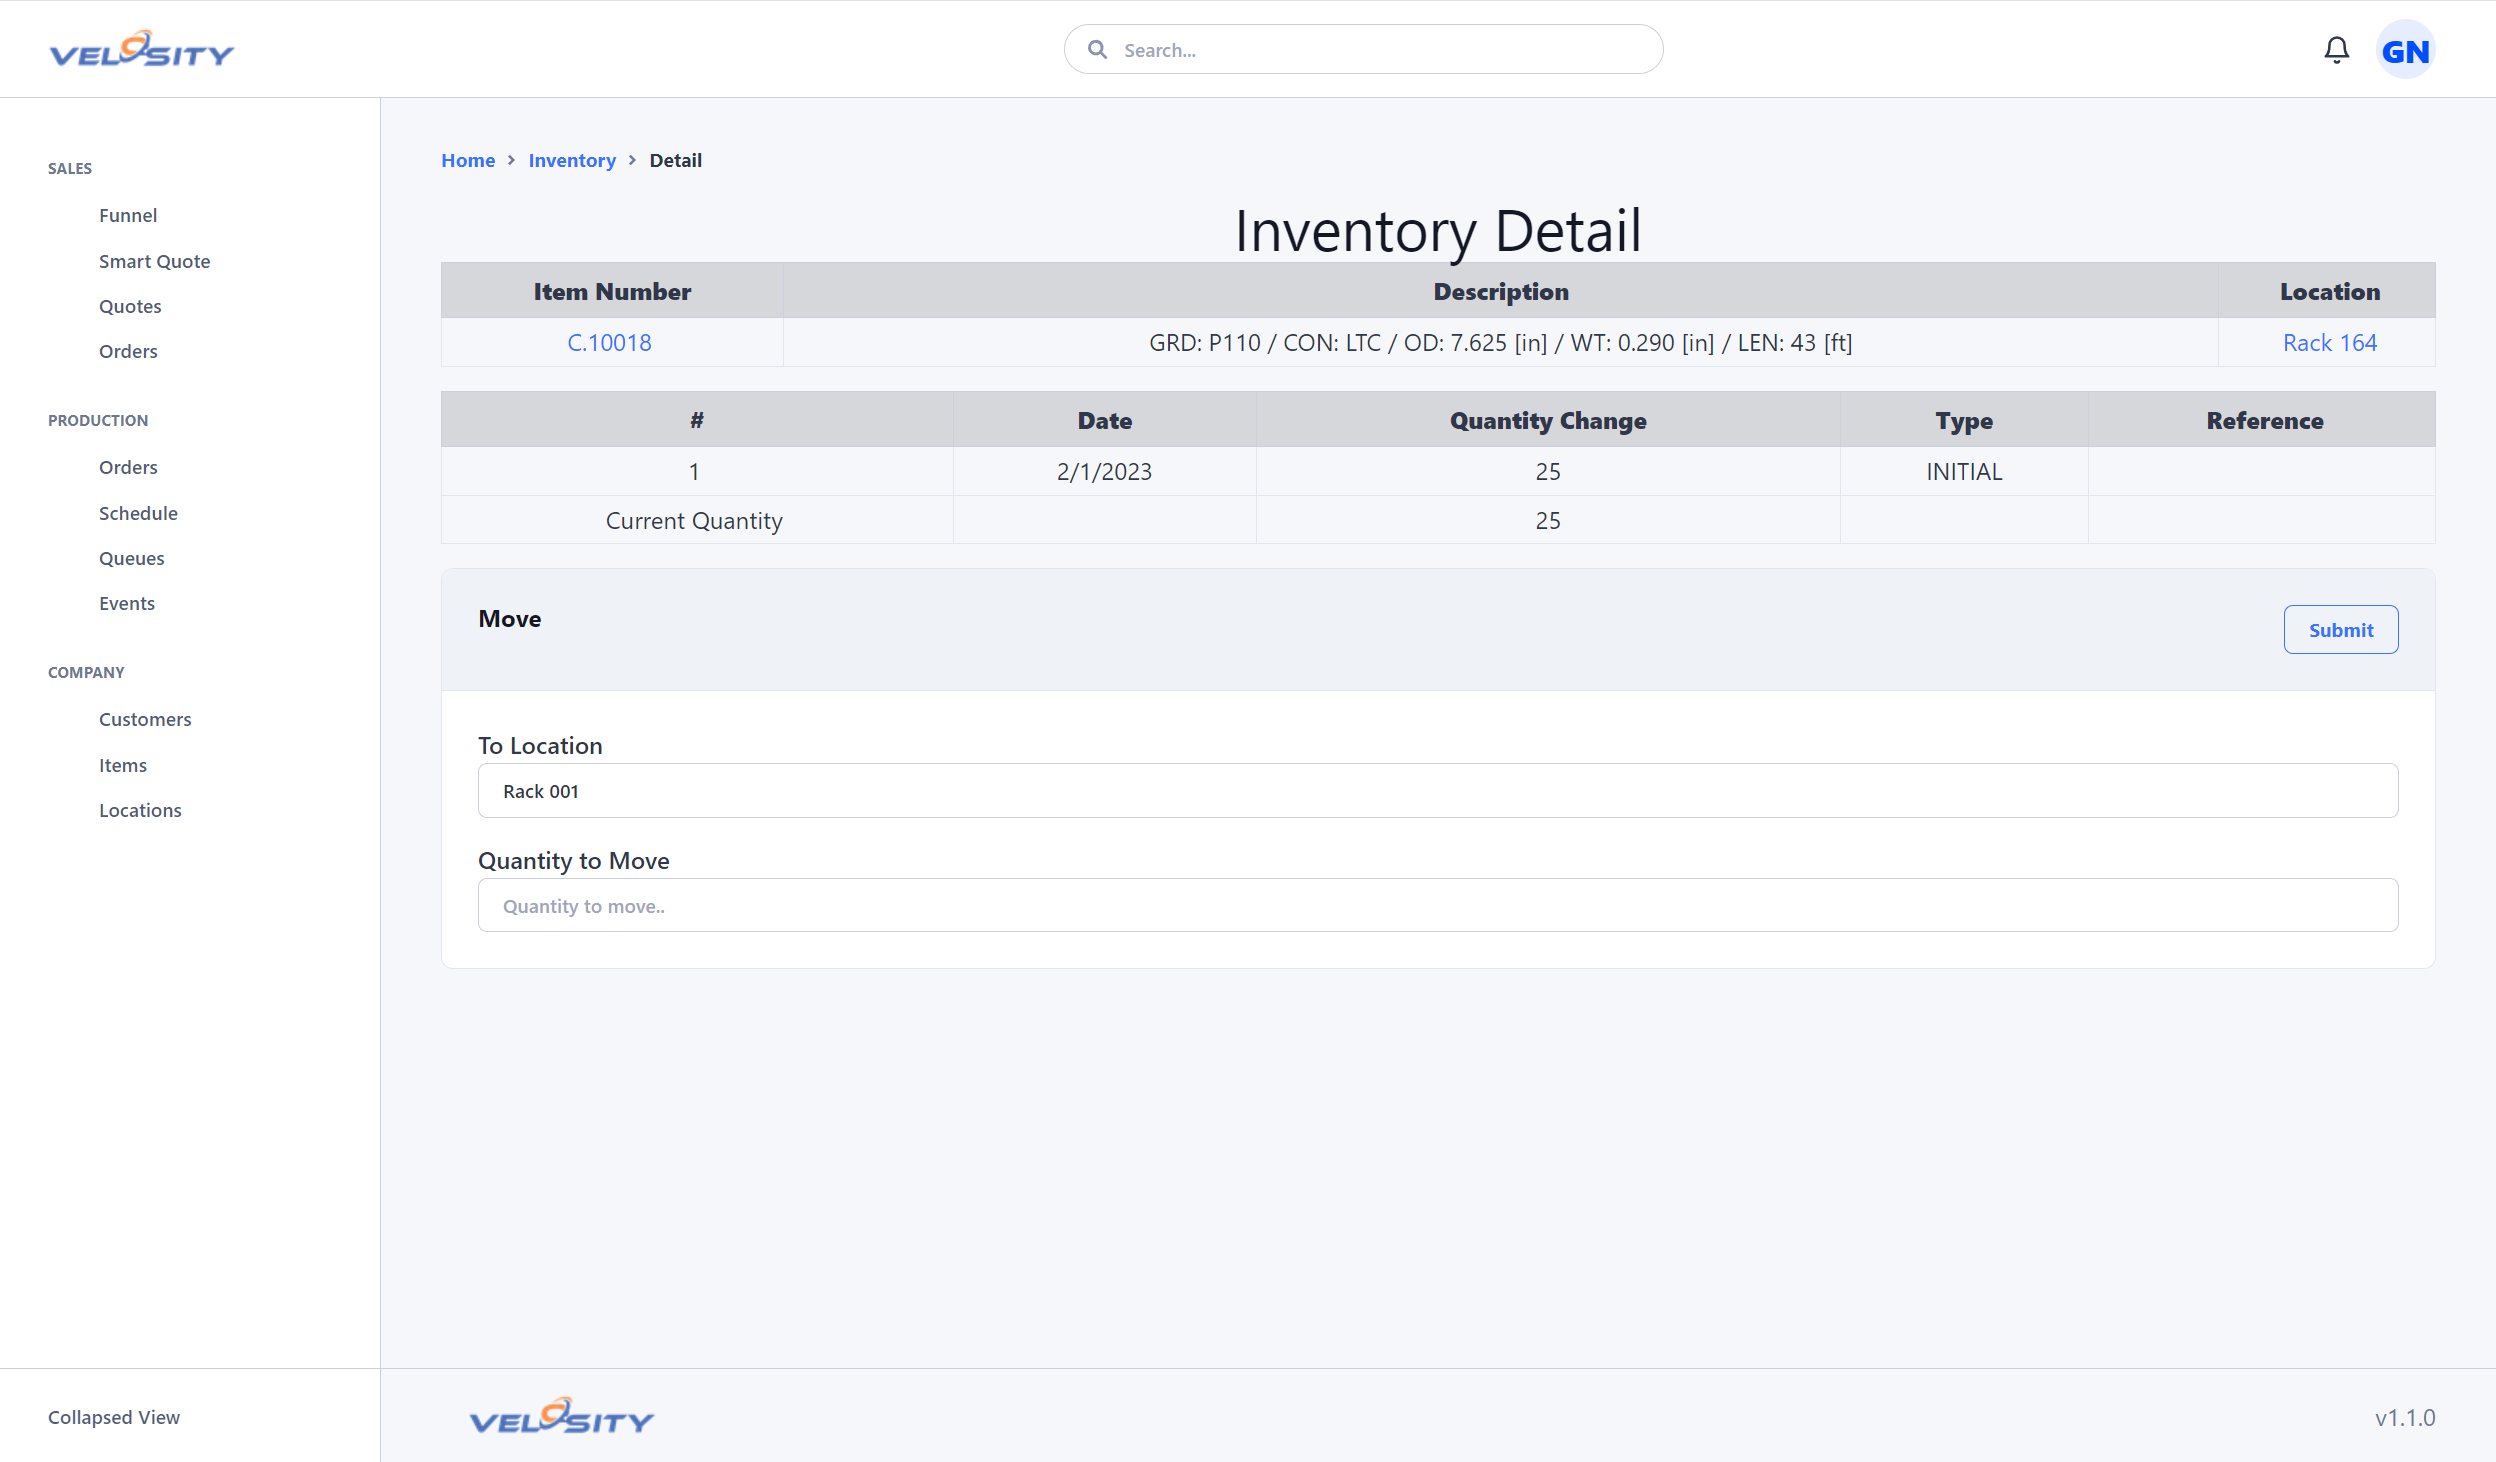This screenshot has height=1462, width=2496.
Task: Open the Items page
Action: (x=123, y=765)
